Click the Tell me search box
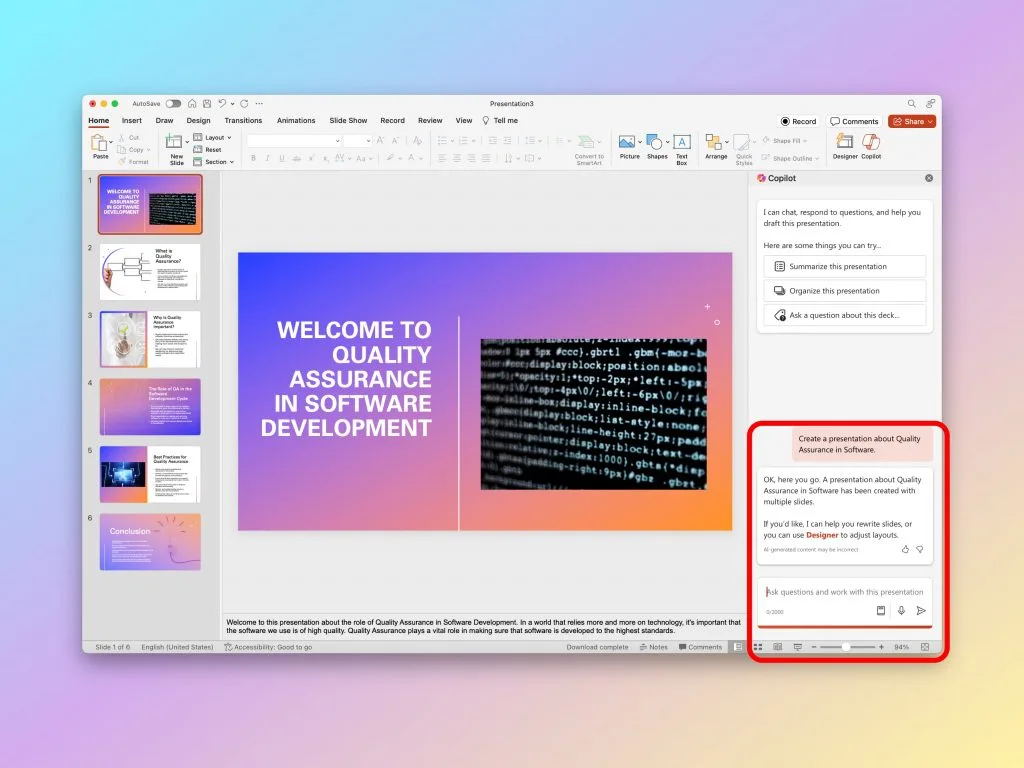 tap(500, 121)
